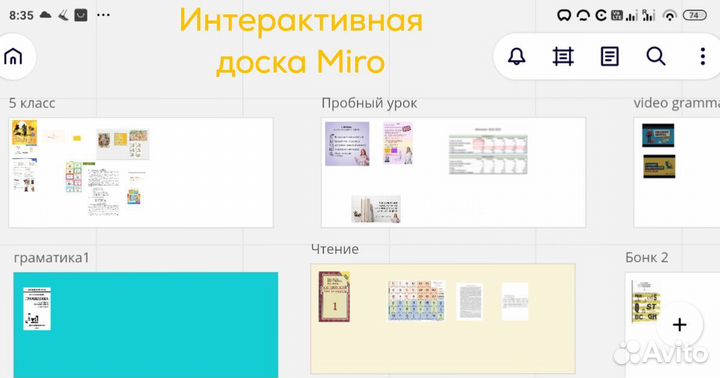The image size is (720, 378).
Task: Open the colorful flashcards grid in 5 класс frame
Action: point(73,176)
